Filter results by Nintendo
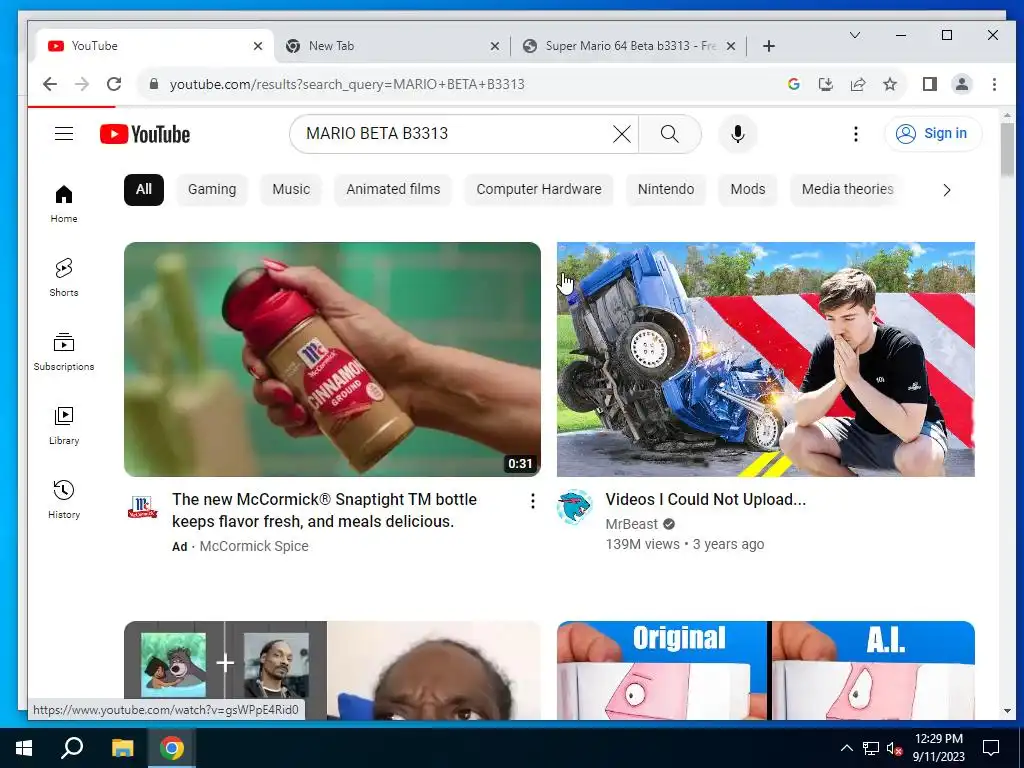This screenshot has width=1024, height=768. [666, 190]
